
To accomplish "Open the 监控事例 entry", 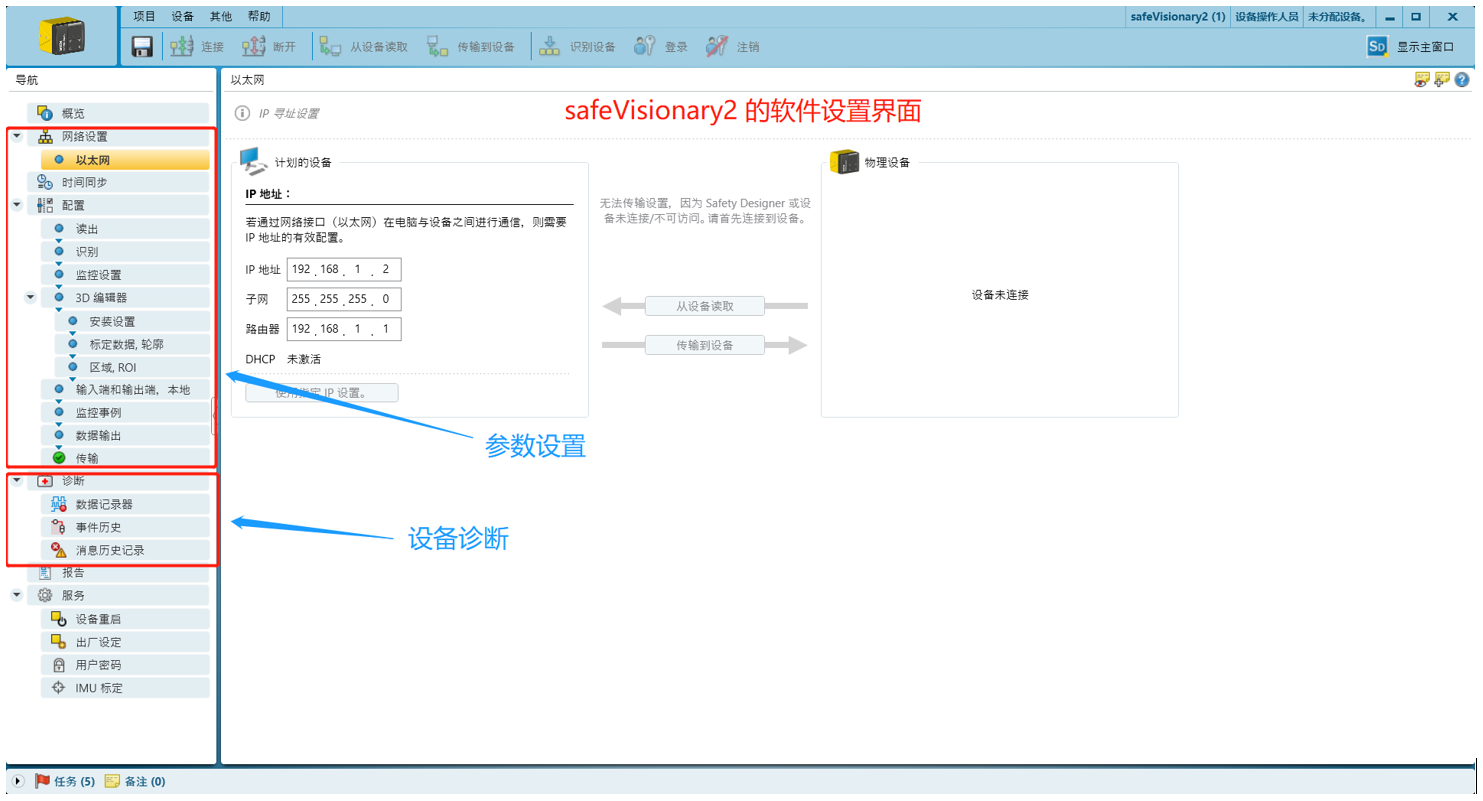I will point(125,412).
